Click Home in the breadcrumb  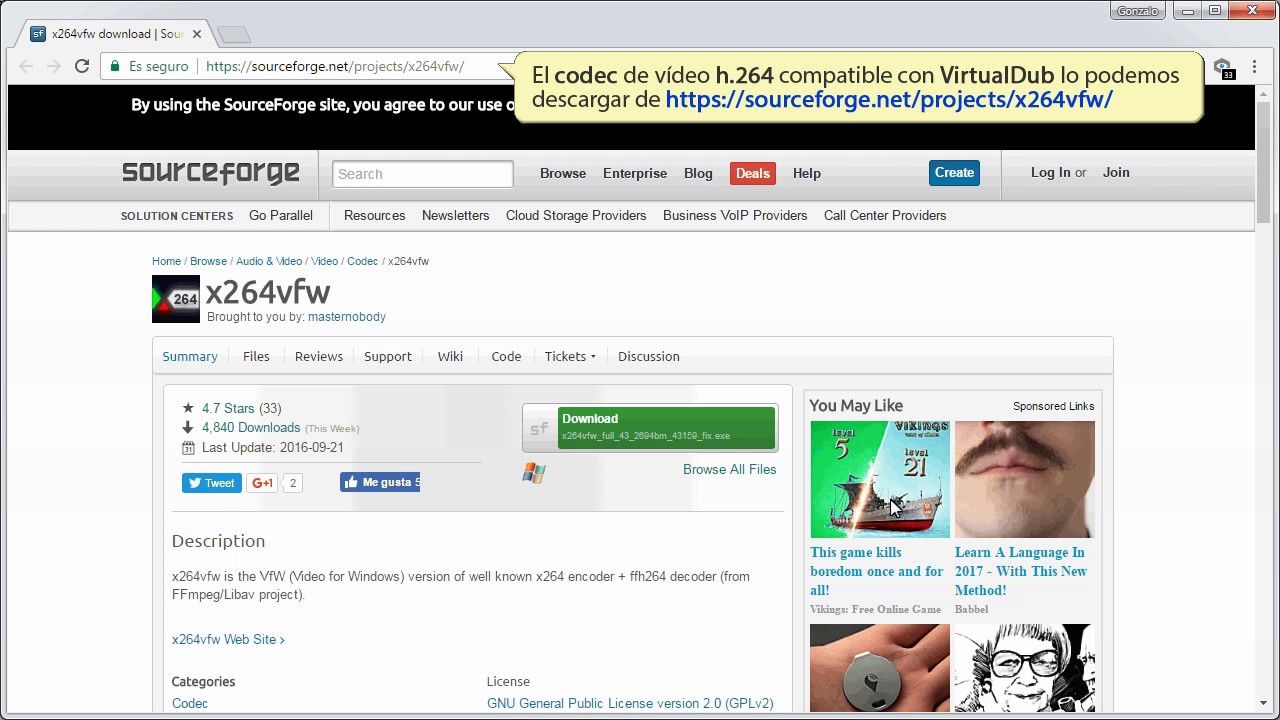pyautogui.click(x=166, y=261)
